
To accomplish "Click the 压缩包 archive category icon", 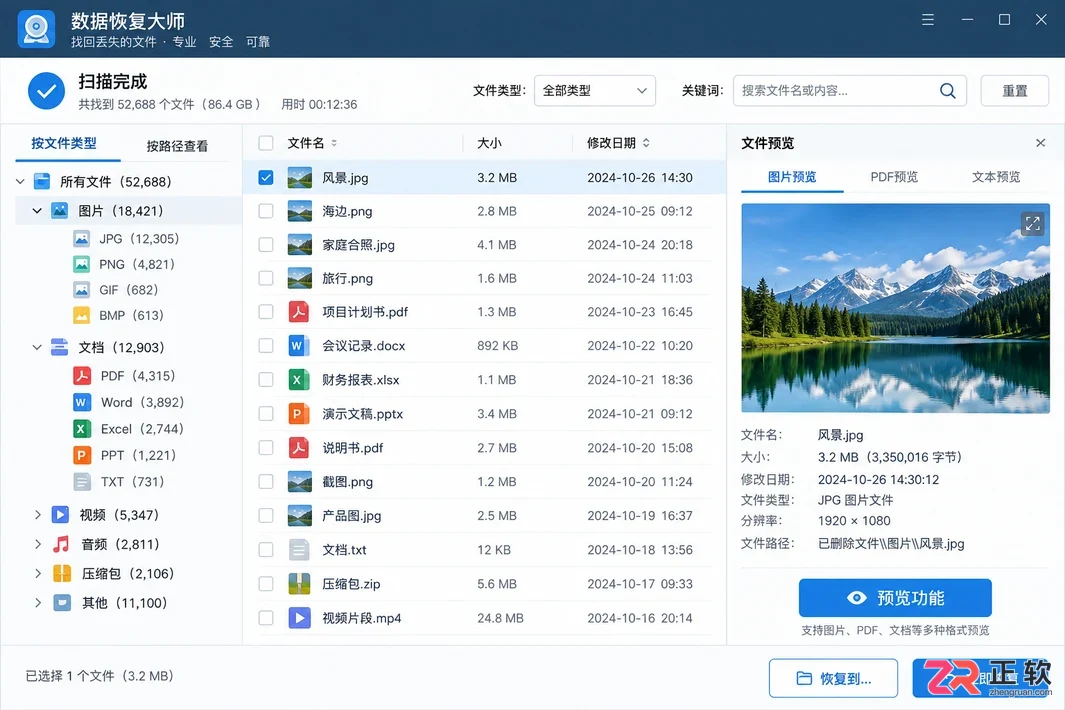I will point(62,573).
